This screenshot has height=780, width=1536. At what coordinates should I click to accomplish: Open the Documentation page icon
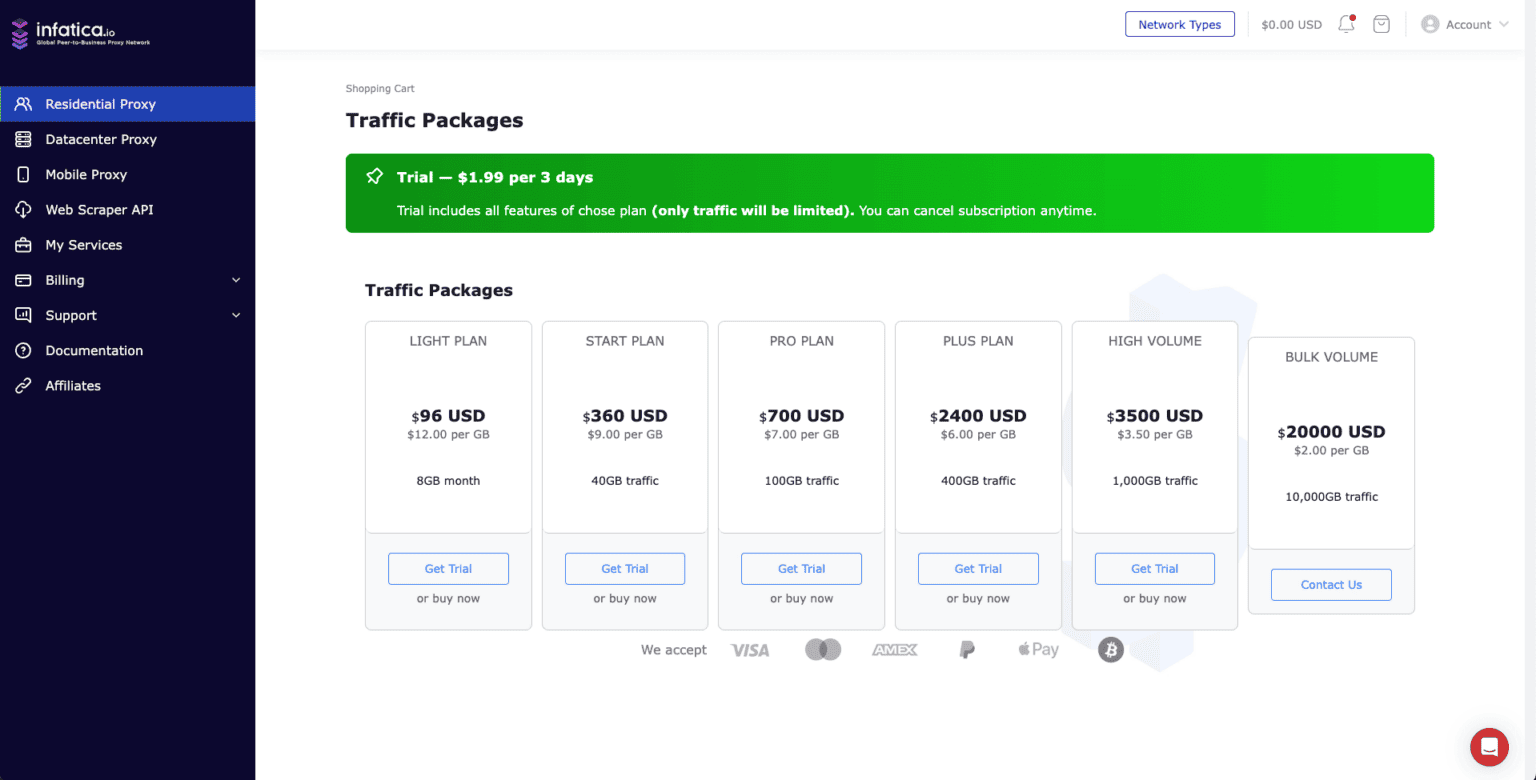[x=22, y=350]
